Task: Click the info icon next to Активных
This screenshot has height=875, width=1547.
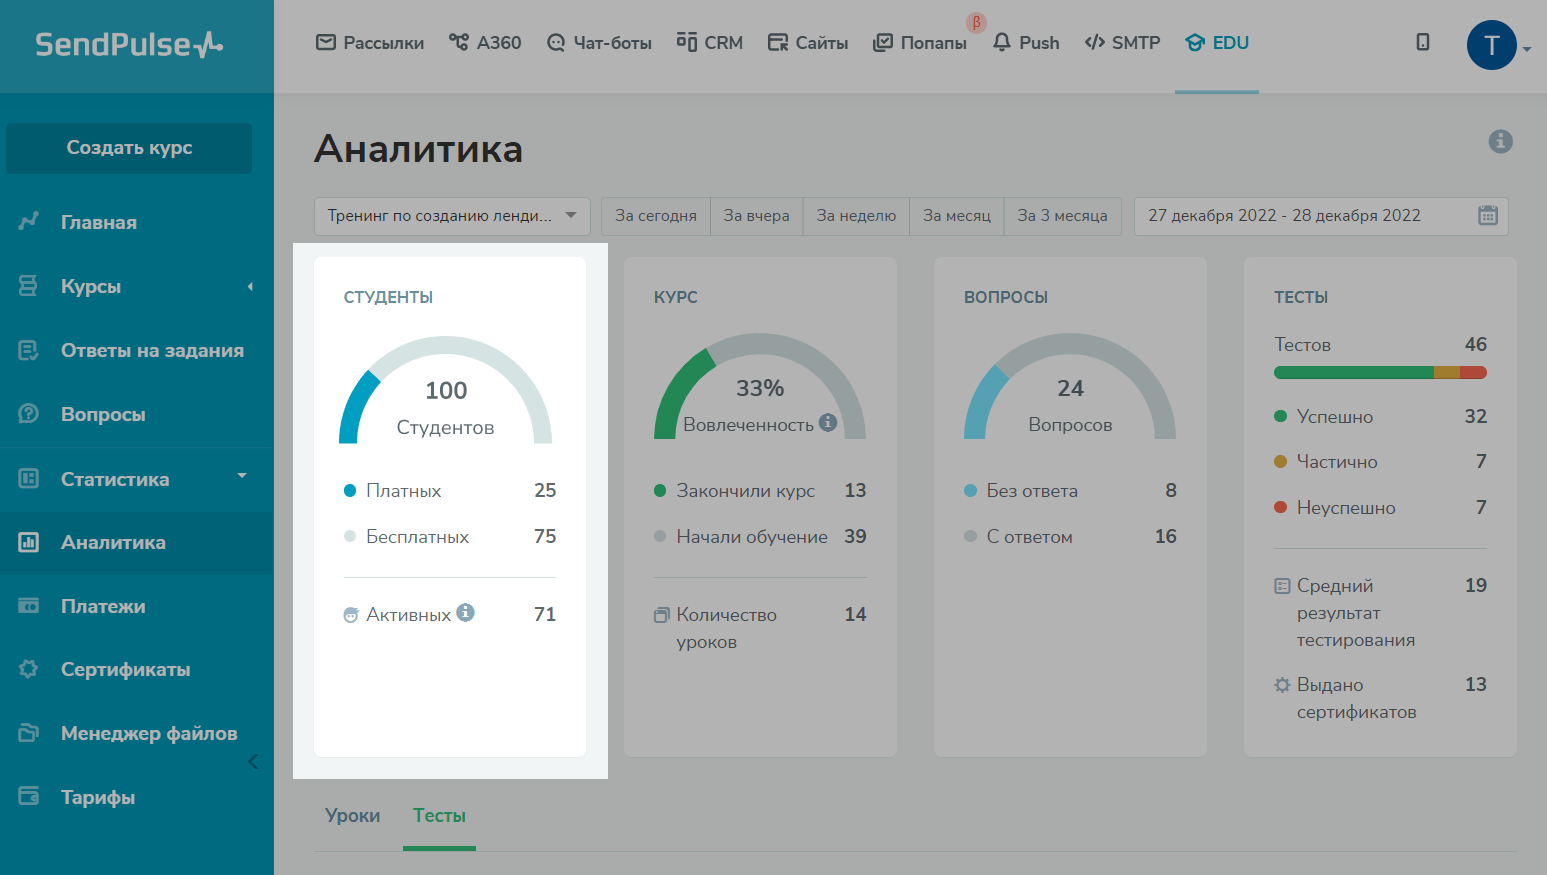Action: [x=465, y=613]
